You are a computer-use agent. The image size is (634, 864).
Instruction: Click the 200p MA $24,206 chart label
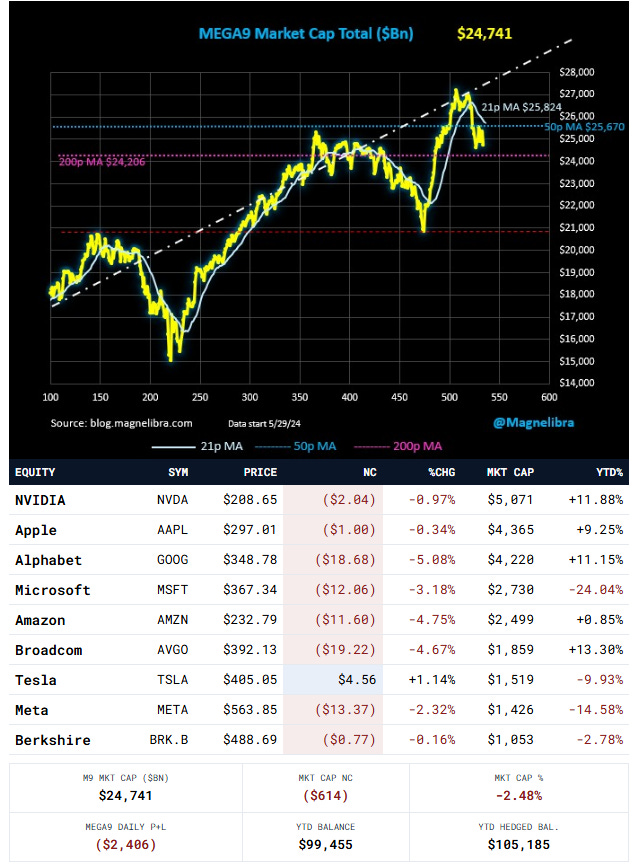(x=102, y=162)
